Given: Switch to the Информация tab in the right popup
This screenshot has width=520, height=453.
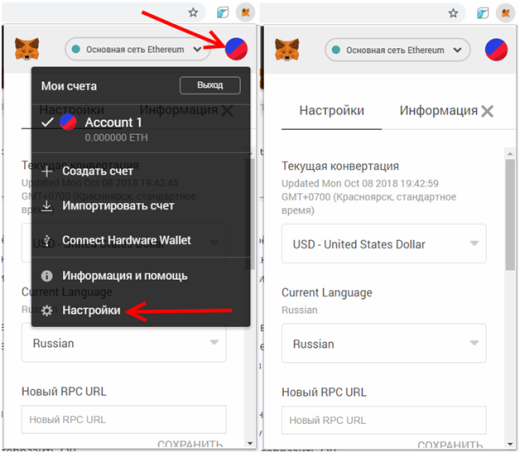Looking at the screenshot, I should click(438, 110).
